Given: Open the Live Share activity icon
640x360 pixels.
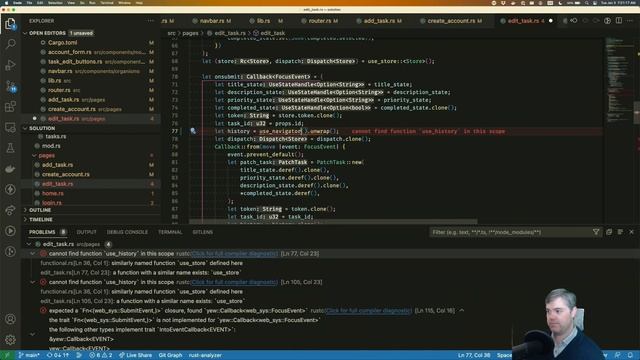Looking at the screenshot, I should 10,210.
